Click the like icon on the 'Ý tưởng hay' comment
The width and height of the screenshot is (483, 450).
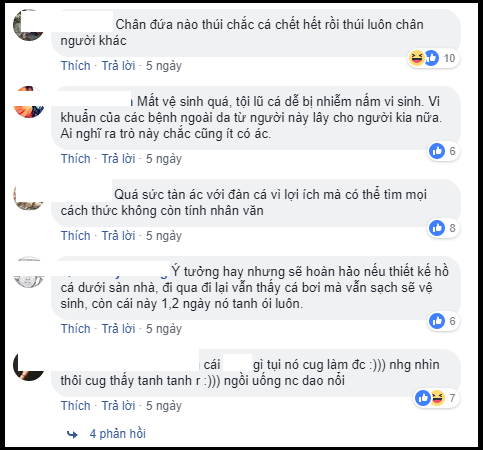coord(437,321)
